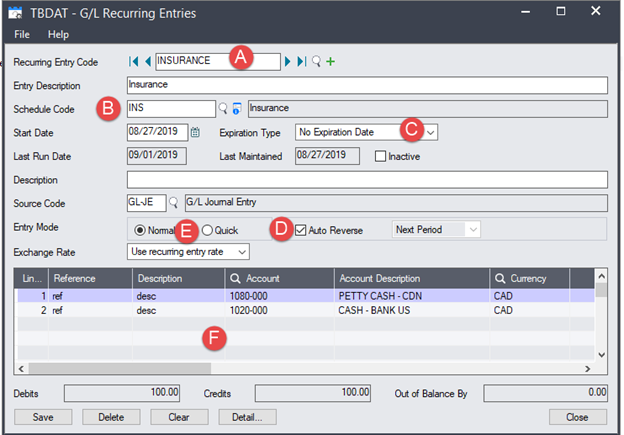This screenshot has height=435, width=624.
Task: Click the Source Code field GL-JE
Action: (146, 203)
